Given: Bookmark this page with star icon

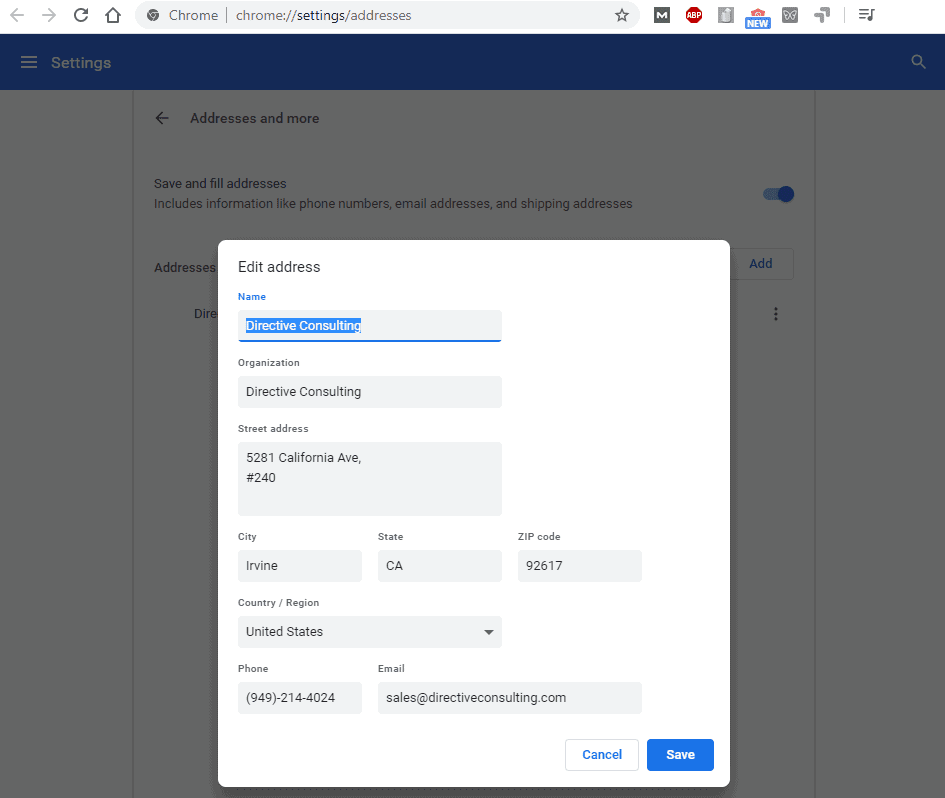Looking at the screenshot, I should [622, 15].
